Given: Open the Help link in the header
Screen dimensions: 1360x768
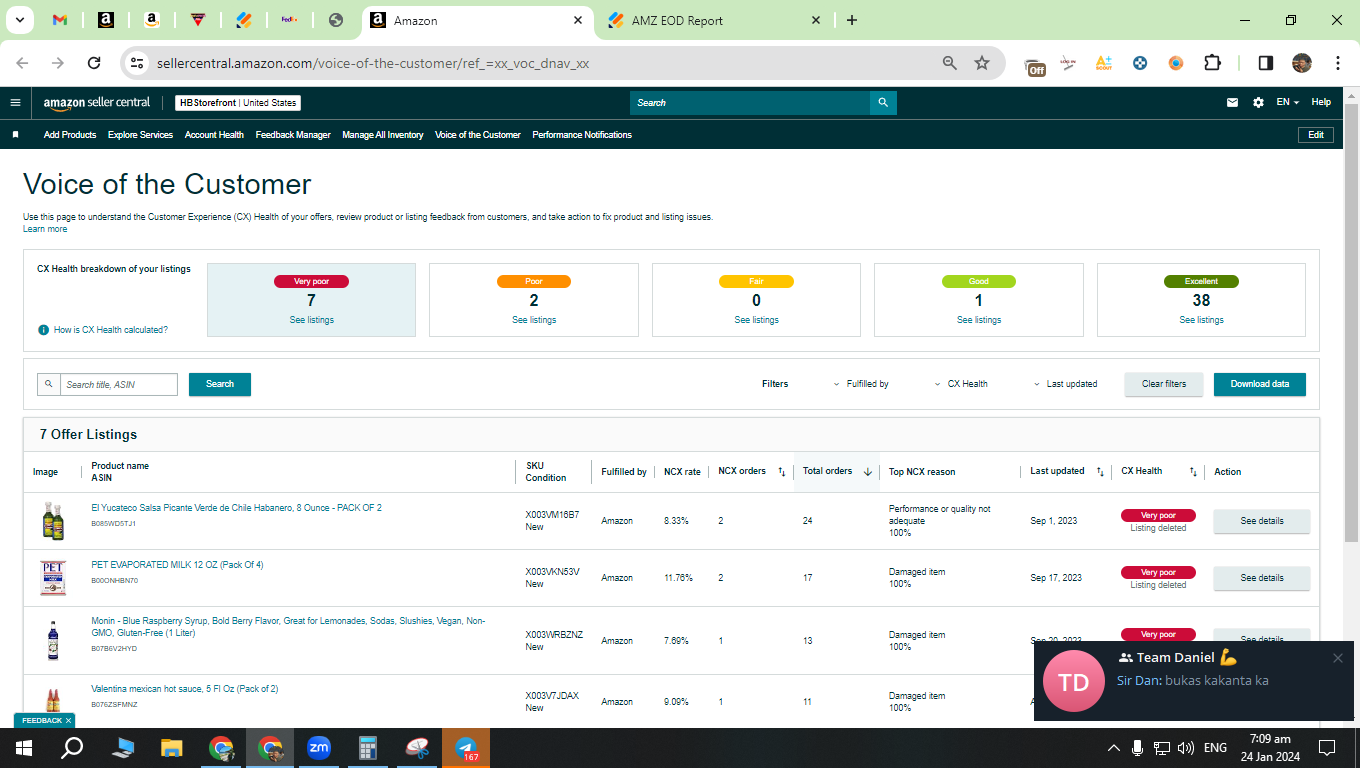Looking at the screenshot, I should click(x=1321, y=102).
